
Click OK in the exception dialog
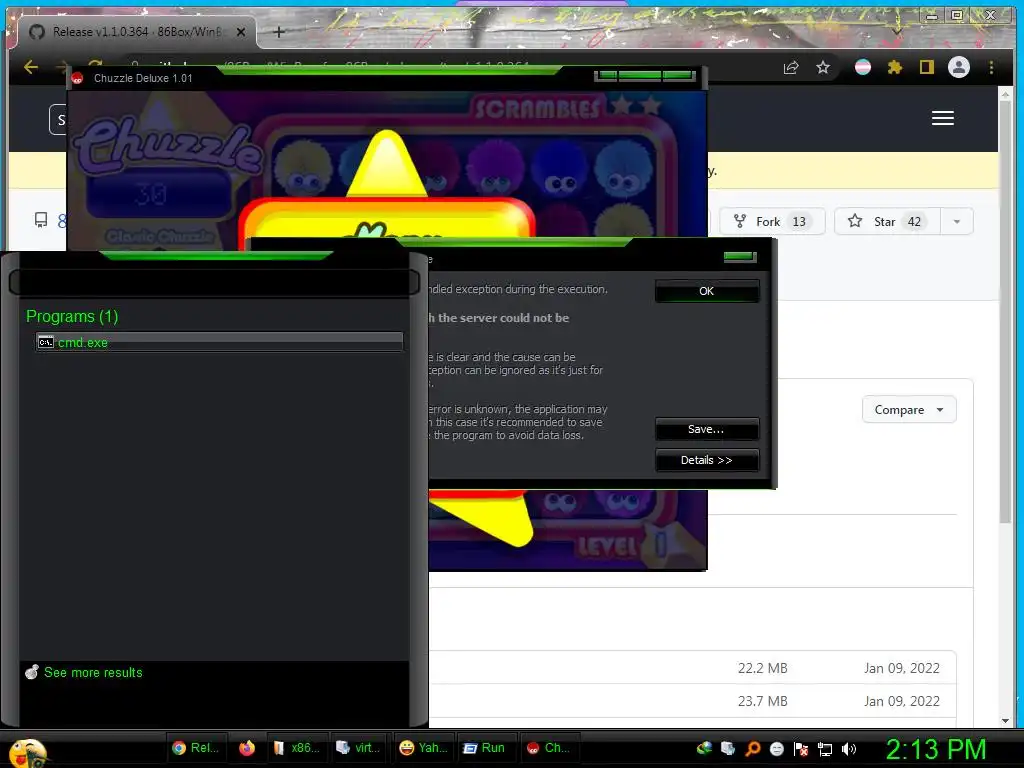707,291
